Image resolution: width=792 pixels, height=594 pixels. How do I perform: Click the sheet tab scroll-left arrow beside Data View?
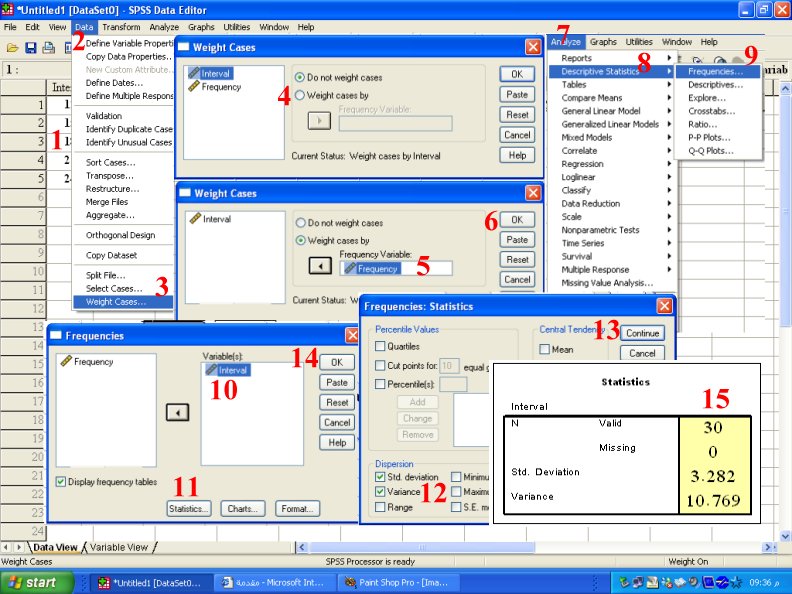[6, 547]
